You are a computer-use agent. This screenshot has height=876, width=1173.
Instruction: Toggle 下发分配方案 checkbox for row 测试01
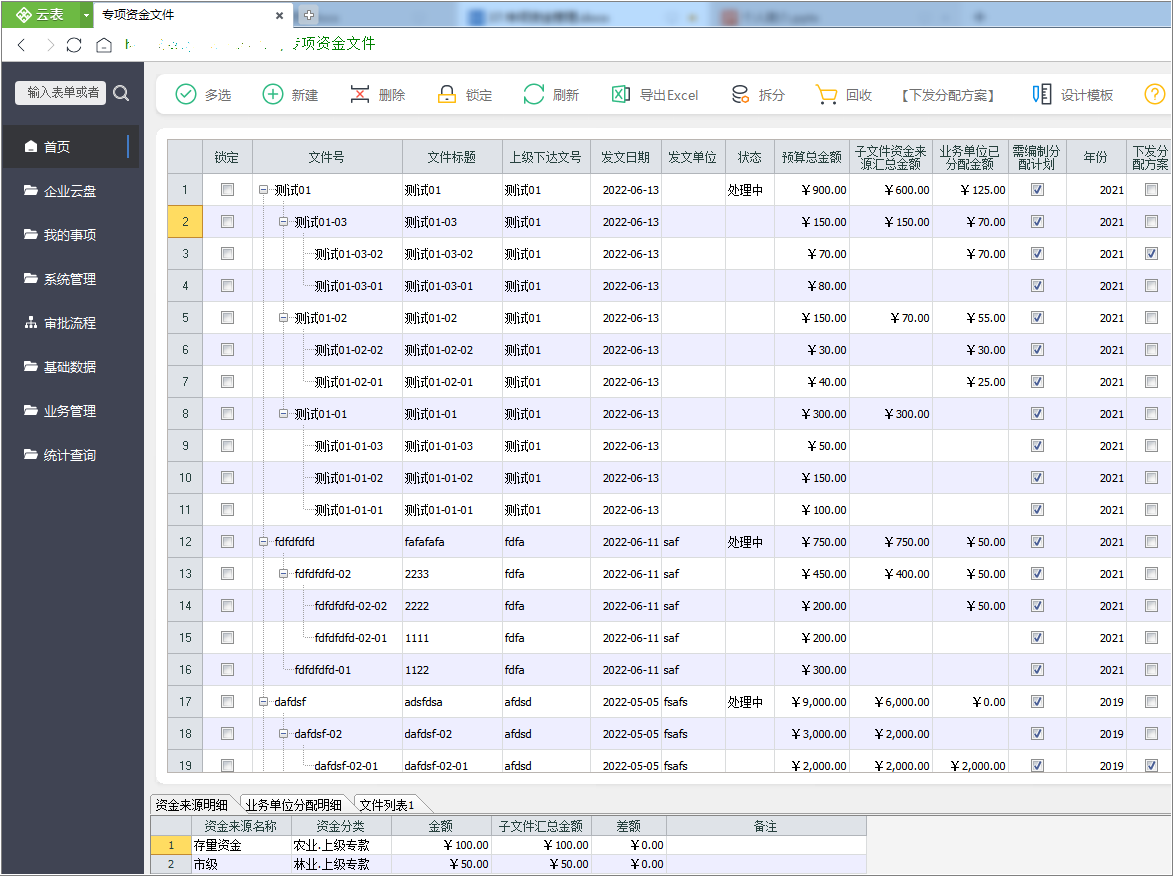(x=1151, y=189)
